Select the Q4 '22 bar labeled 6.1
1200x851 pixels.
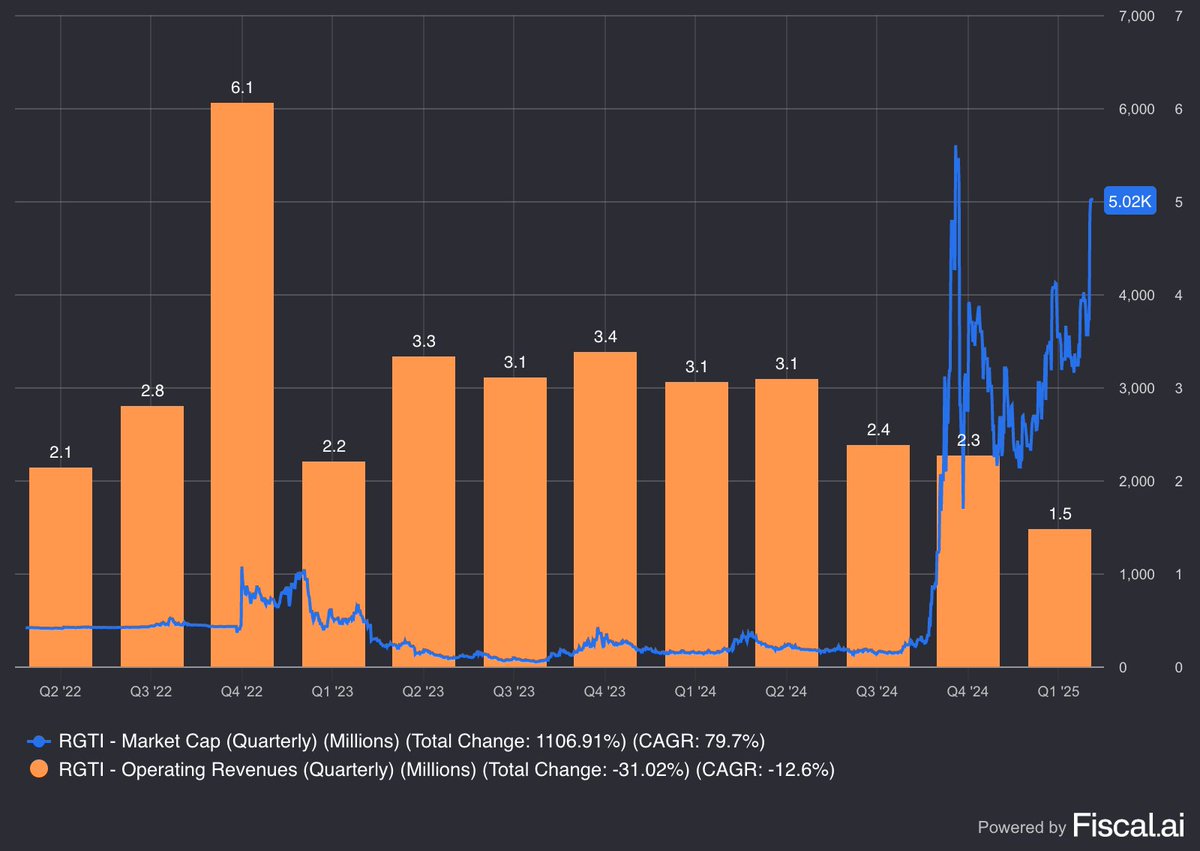(x=242, y=384)
